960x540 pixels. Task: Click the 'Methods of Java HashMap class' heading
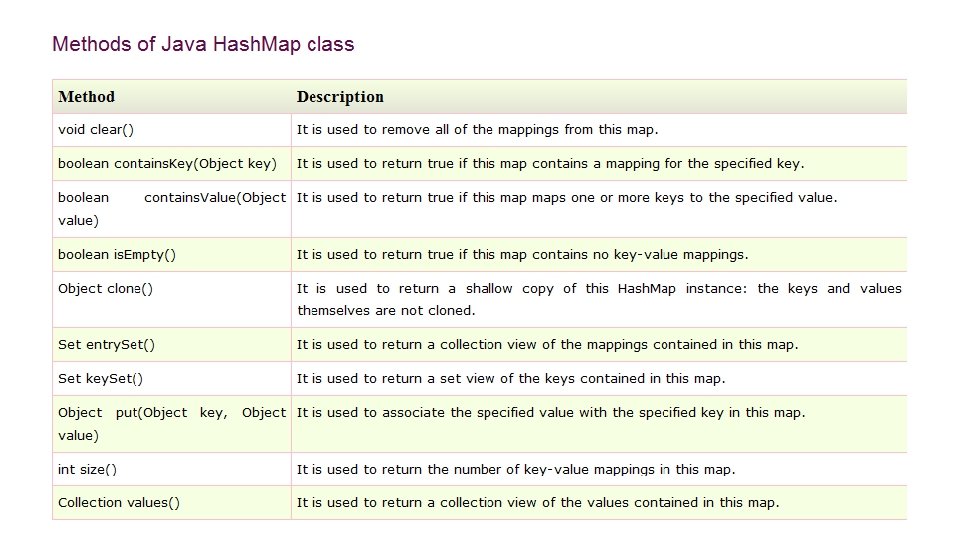coord(203,44)
